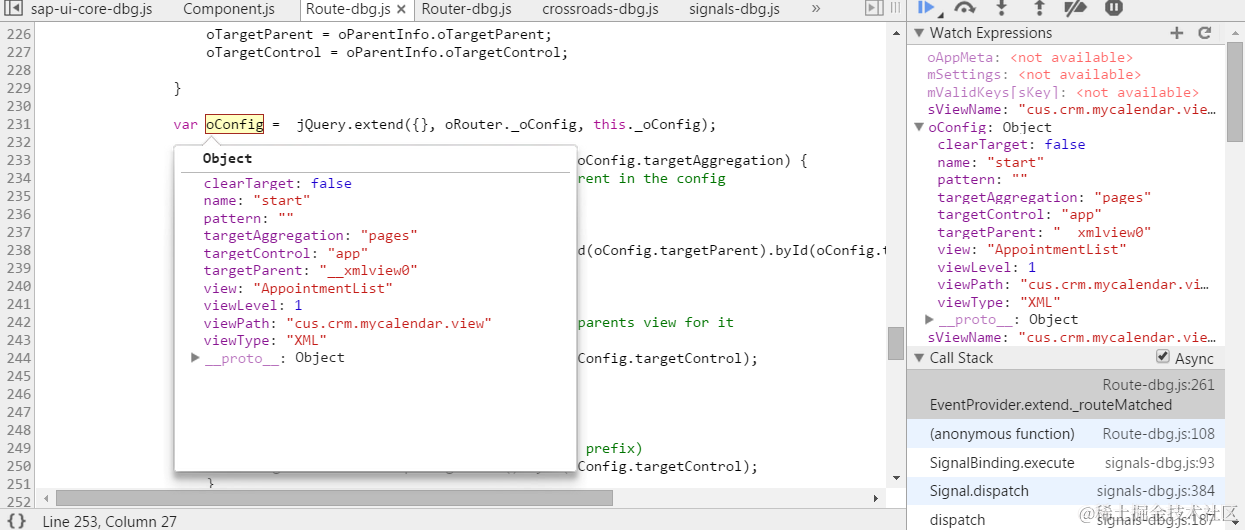Screen dimensions: 1245x530
Task: Step out of current function
Action: coord(1039,7)
